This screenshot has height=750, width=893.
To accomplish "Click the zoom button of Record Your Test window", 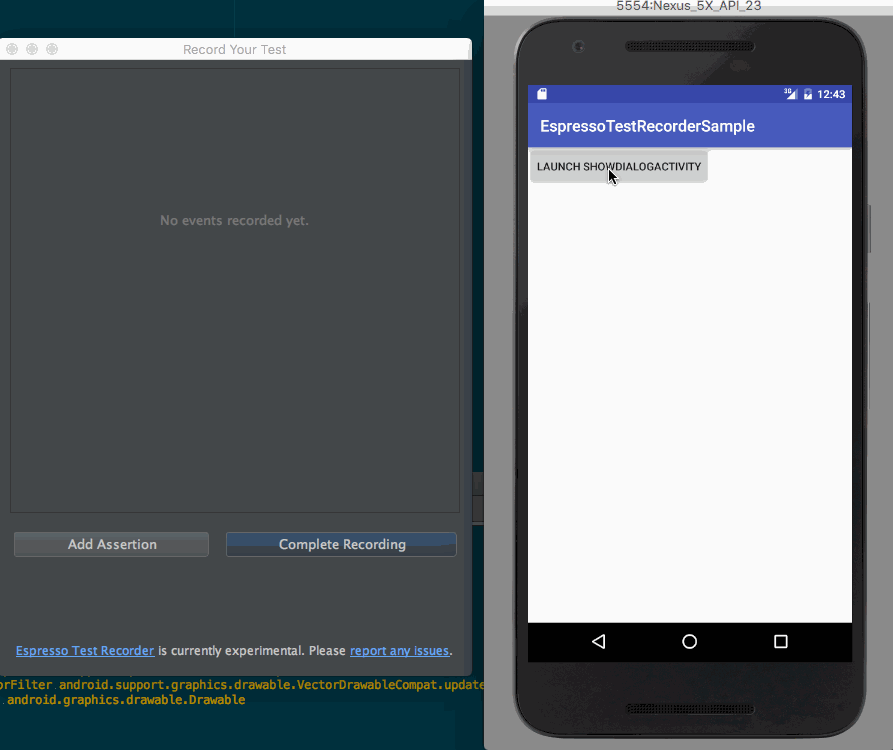I will [52, 49].
